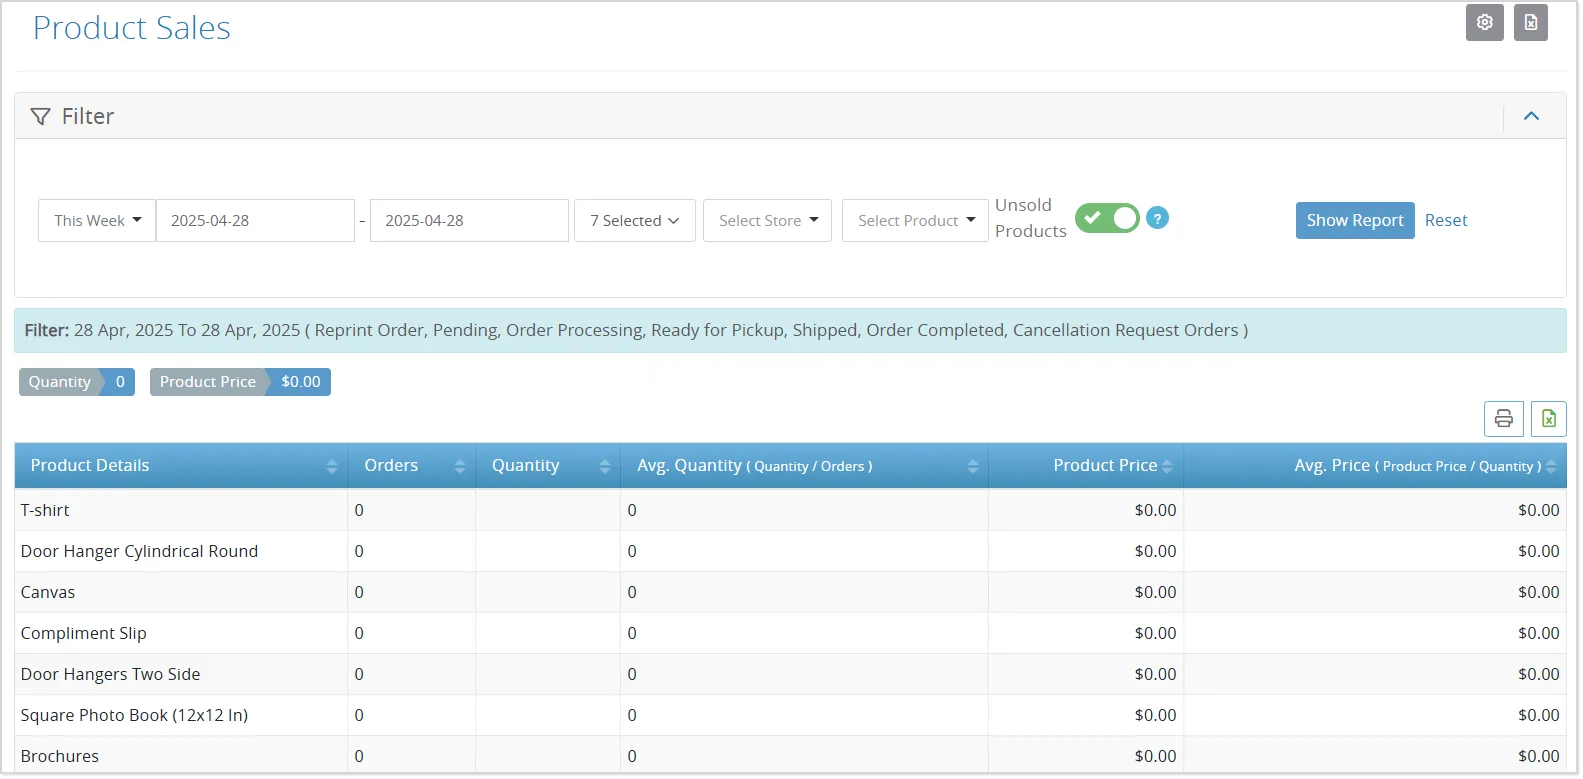Print the report using printer icon
The height and width of the screenshot is (779, 1583).
[x=1503, y=419]
